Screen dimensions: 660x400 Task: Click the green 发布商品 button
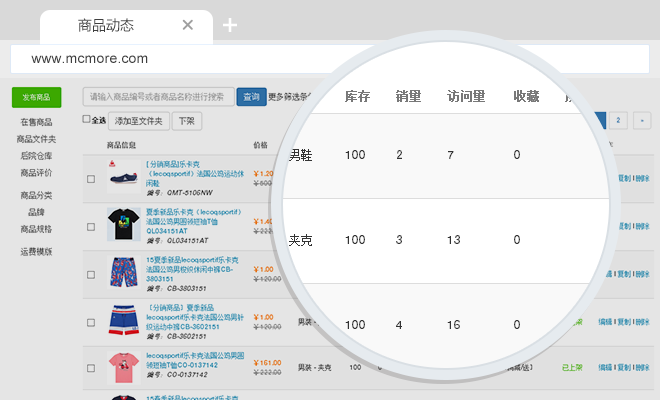pyautogui.click(x=37, y=97)
